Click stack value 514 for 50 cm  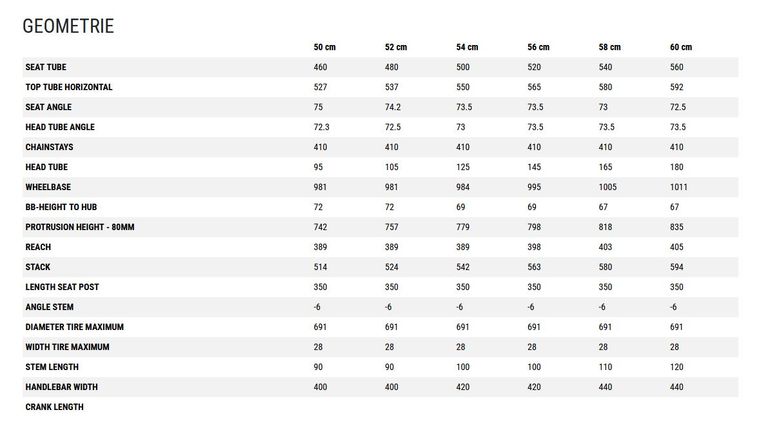click(x=320, y=267)
